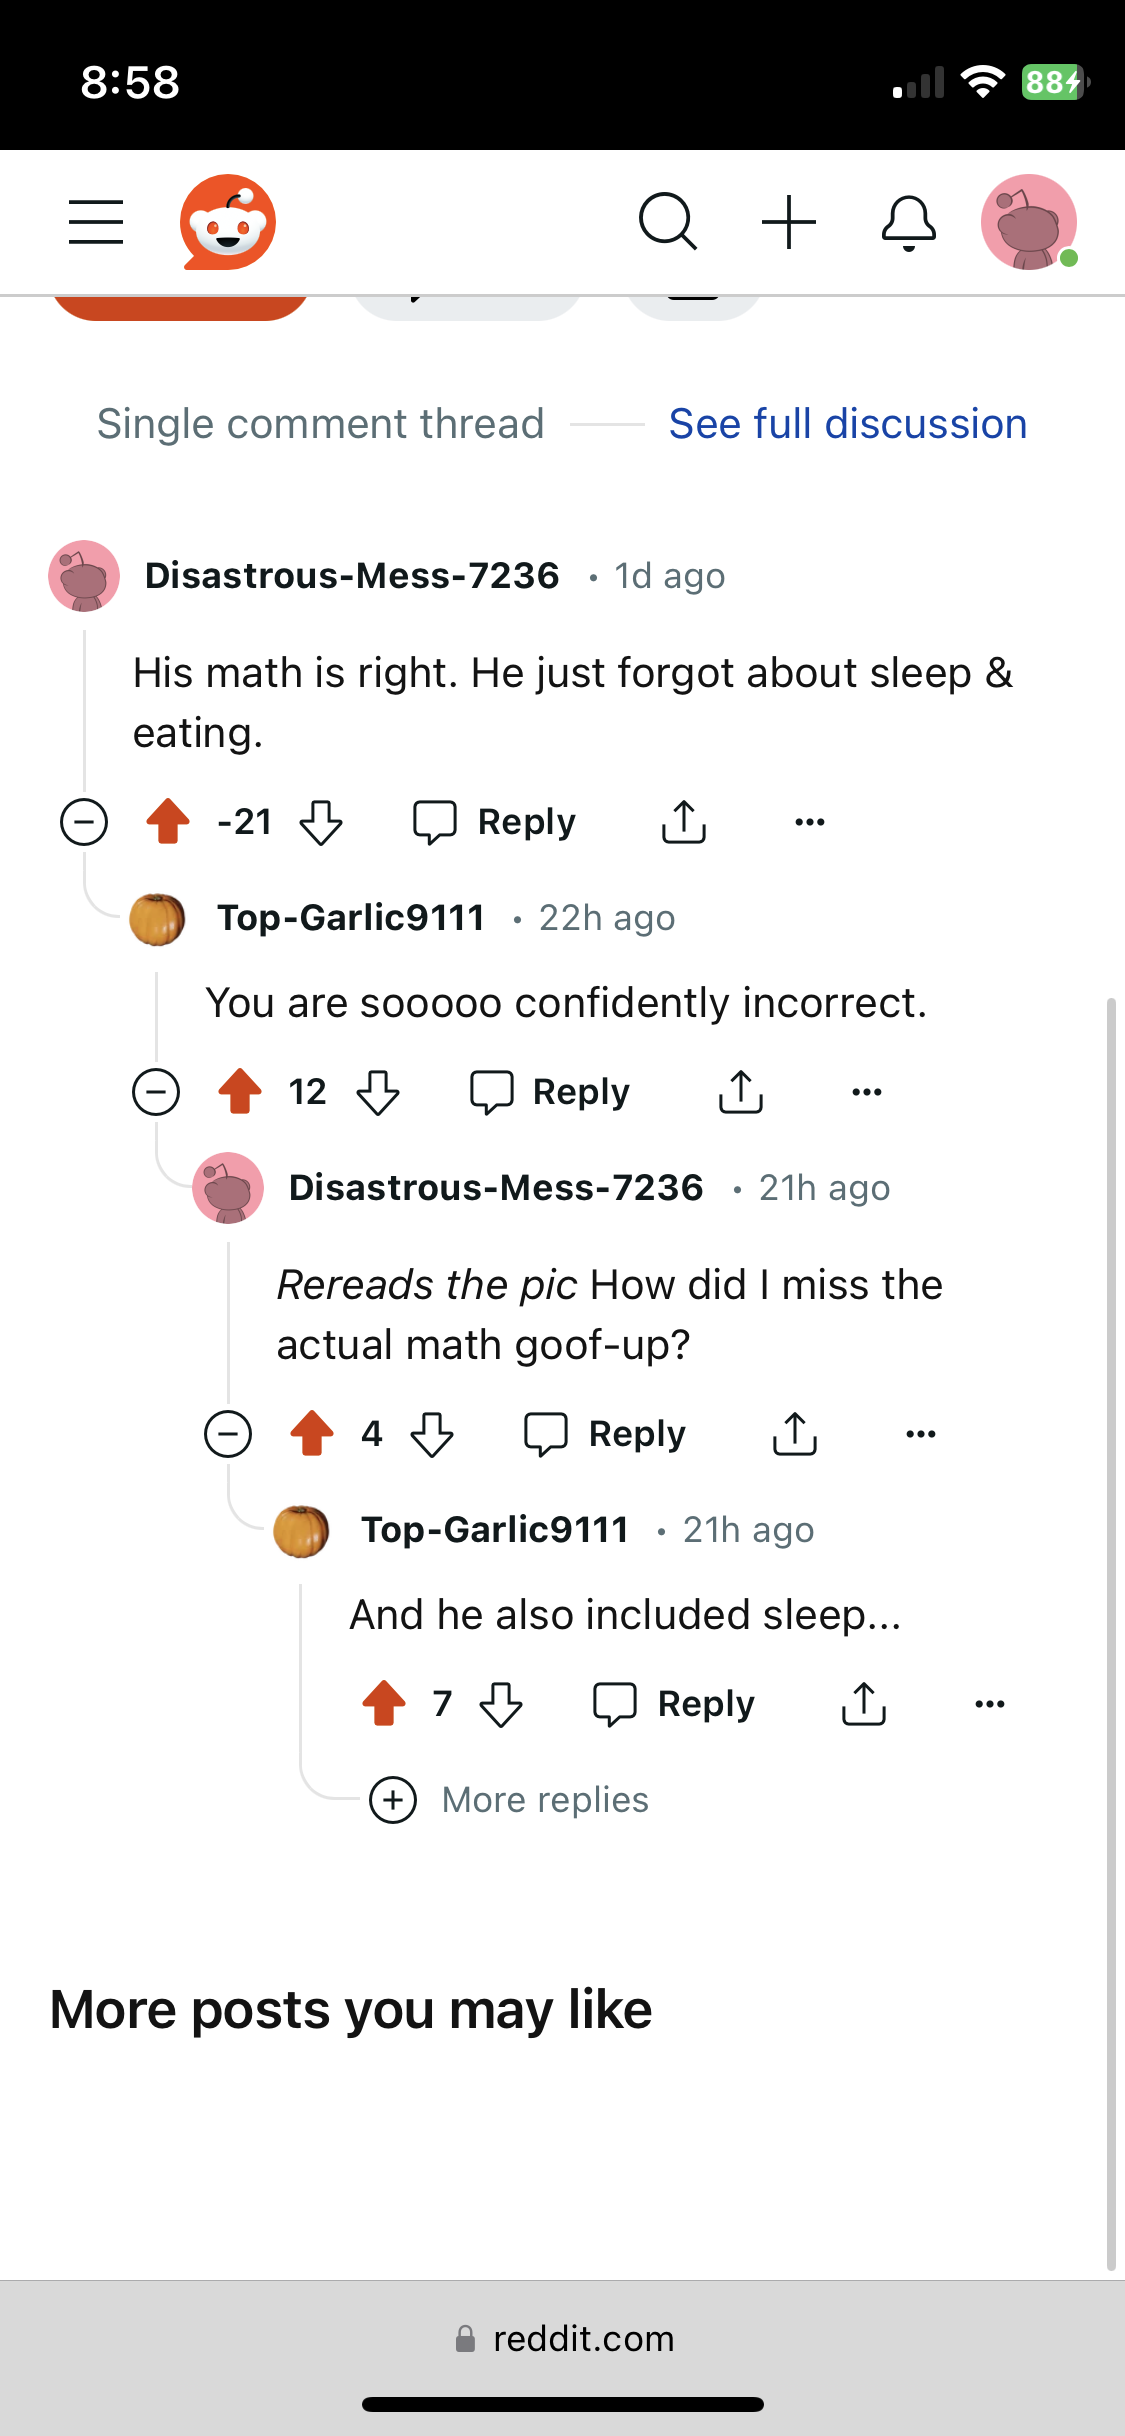Upvote the 'confidently incorrect' comment

(x=240, y=1091)
